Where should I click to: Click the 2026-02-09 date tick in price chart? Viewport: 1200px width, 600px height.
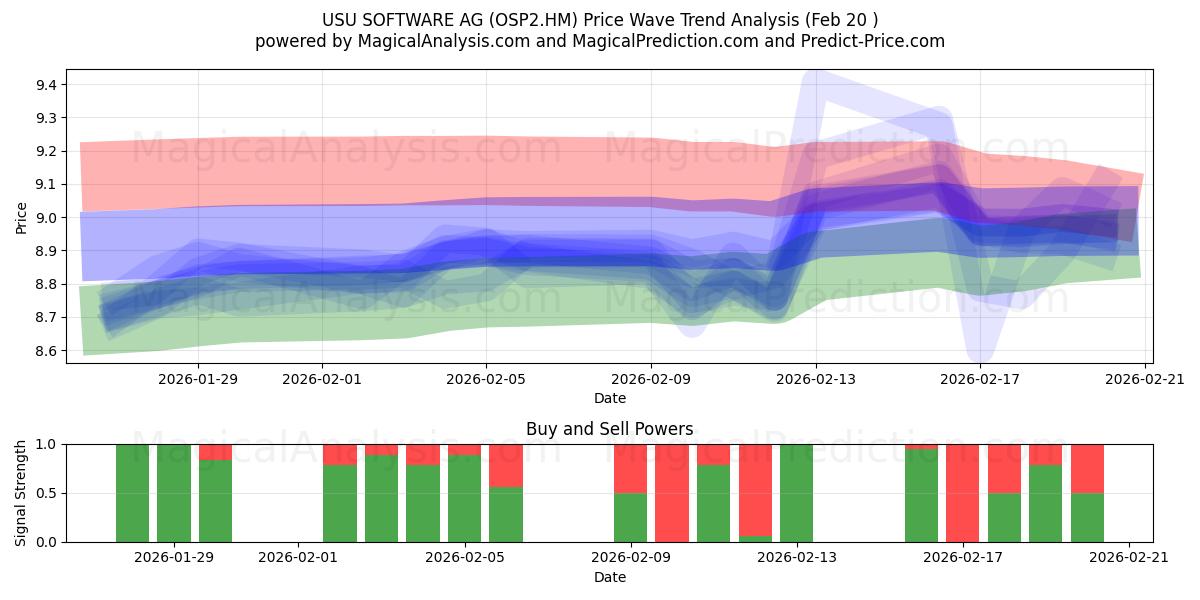pos(651,379)
